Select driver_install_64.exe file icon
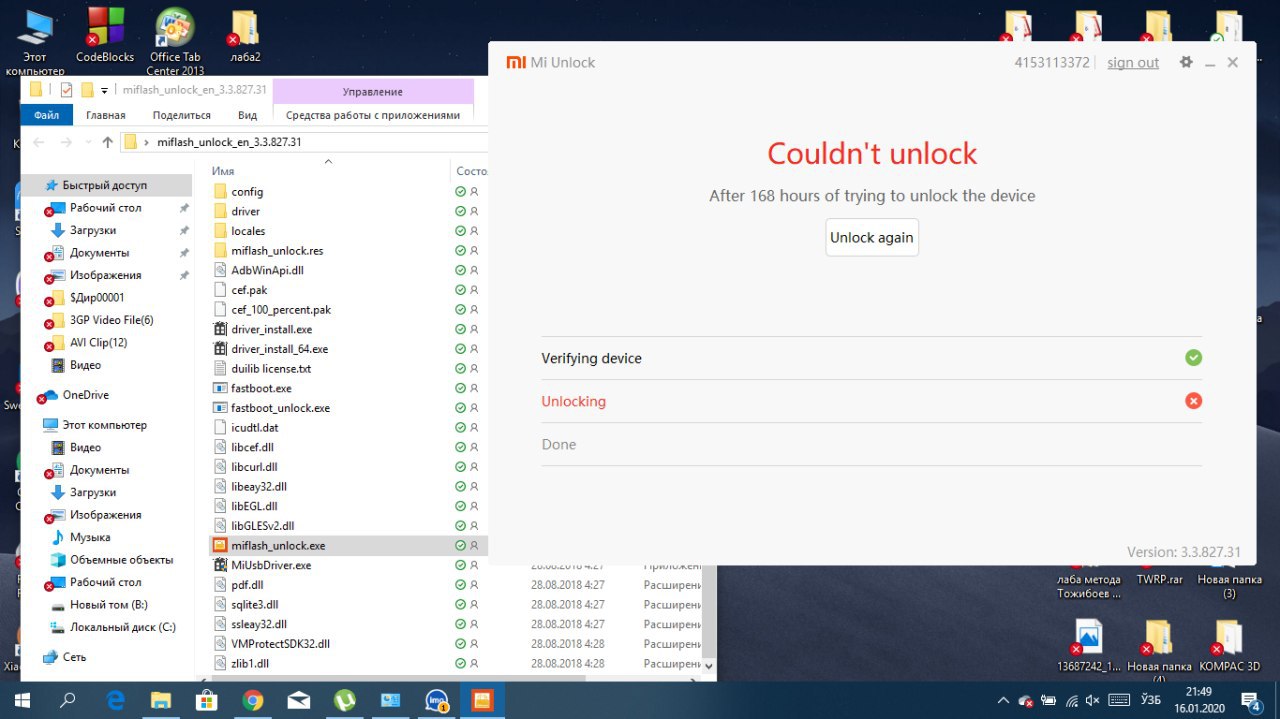The width and height of the screenshot is (1280, 719). (221, 349)
